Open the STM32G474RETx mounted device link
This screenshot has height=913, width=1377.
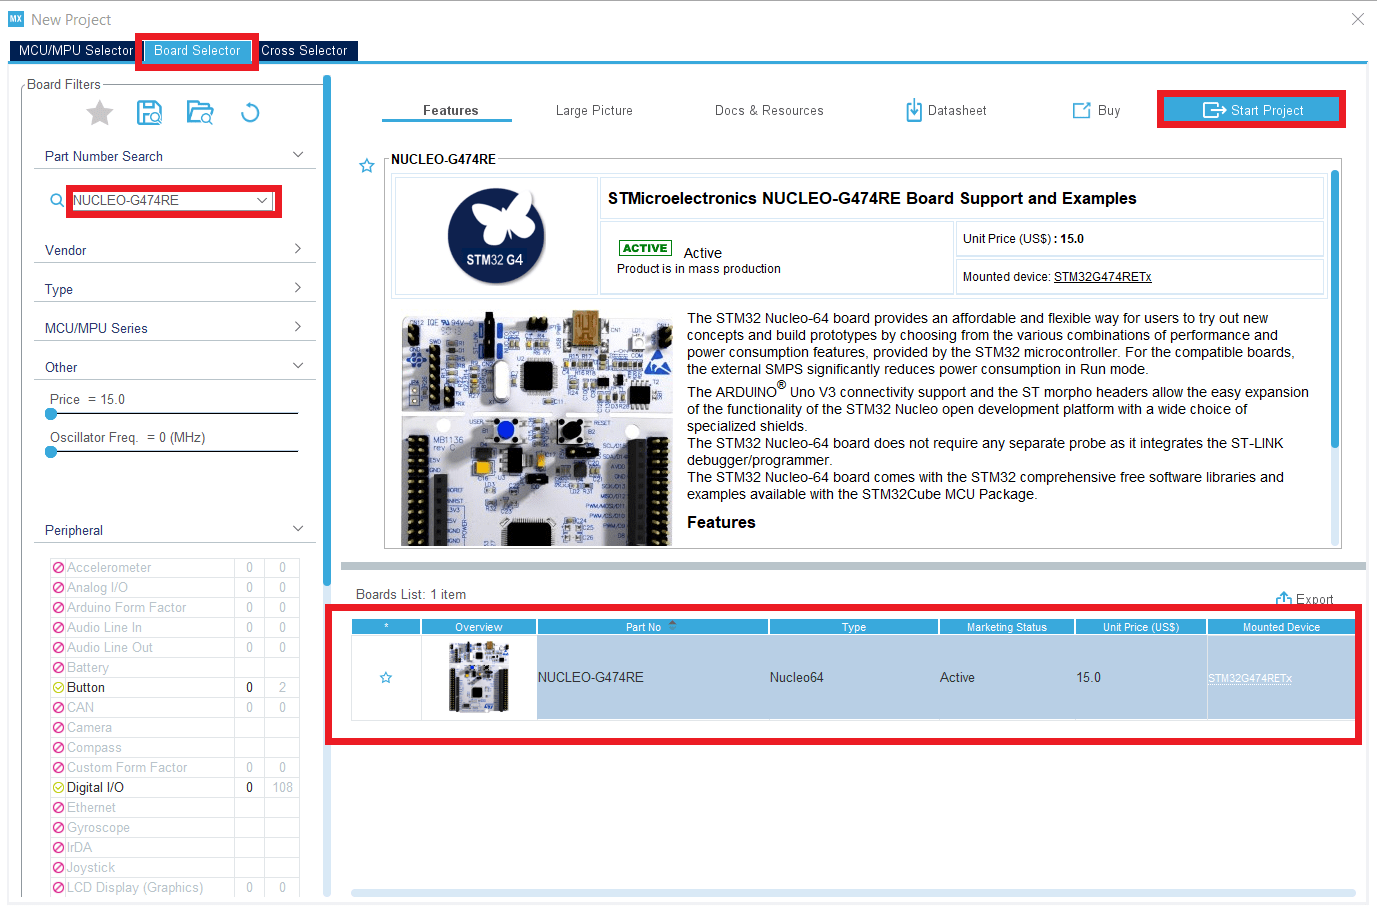coord(1102,277)
